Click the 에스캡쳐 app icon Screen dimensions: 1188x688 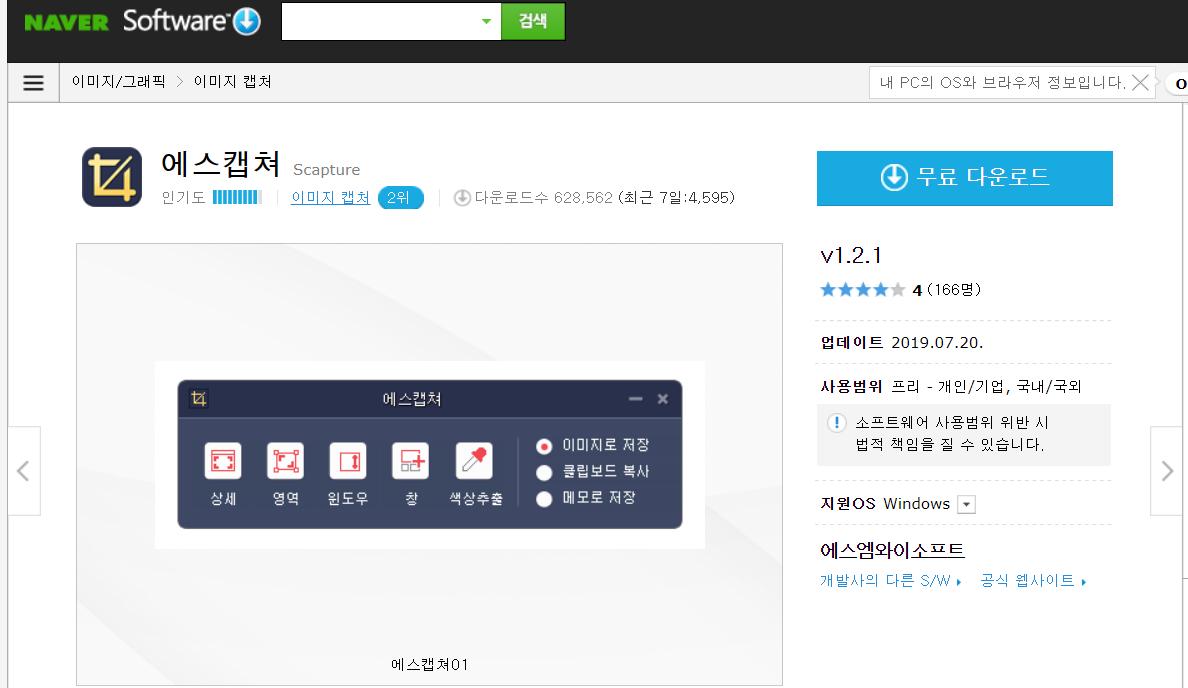click(112, 177)
